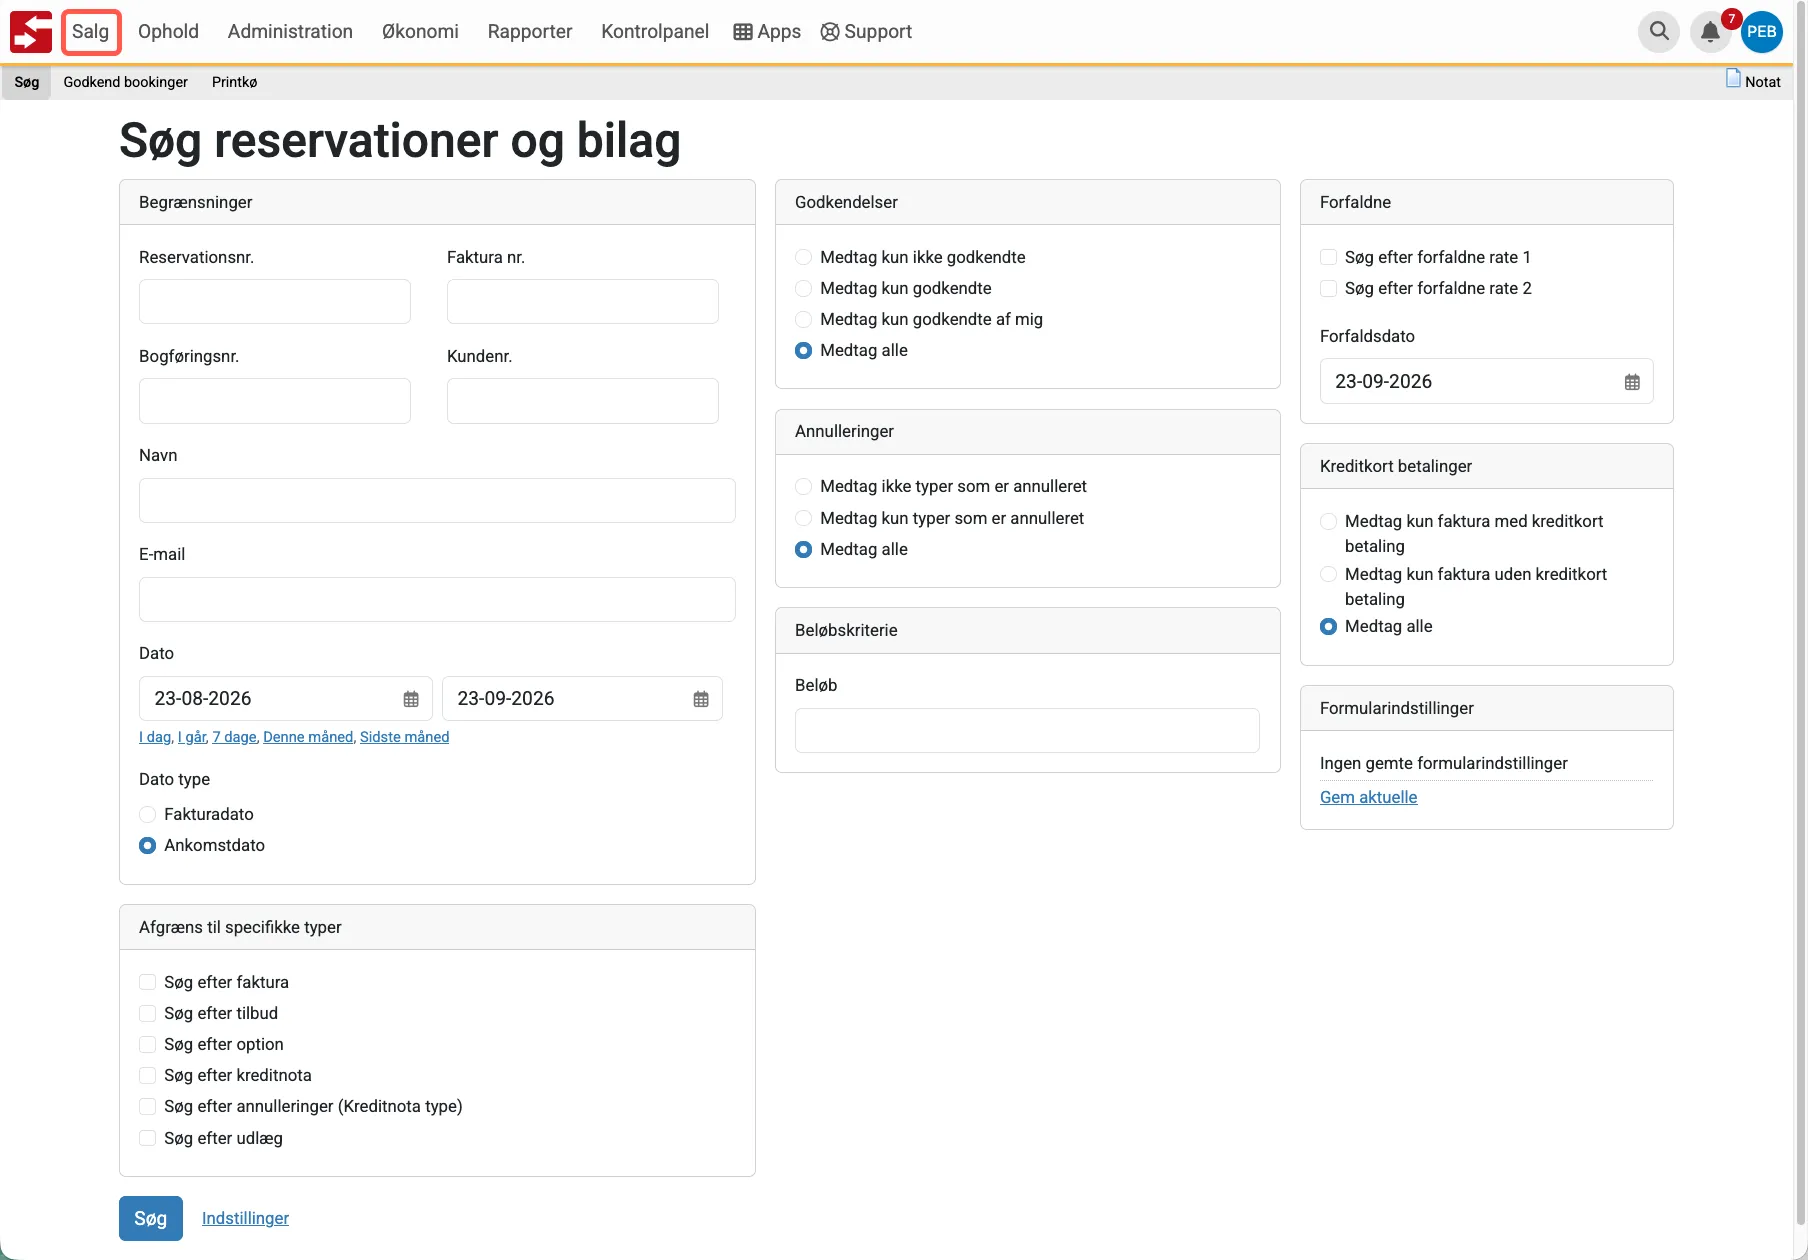Open the Salg menu
Image resolution: width=1808 pixels, height=1260 pixels.
point(91,32)
